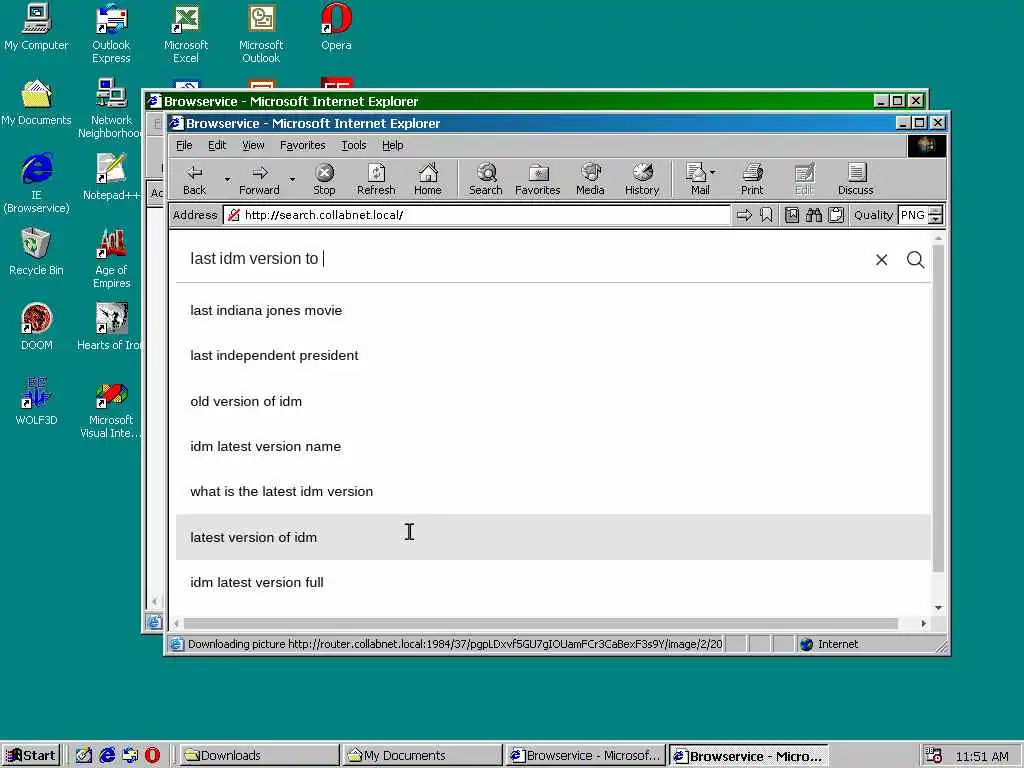Image resolution: width=1024 pixels, height=768 pixels.
Task: Open the Favorites toolbar button
Action: [537, 179]
